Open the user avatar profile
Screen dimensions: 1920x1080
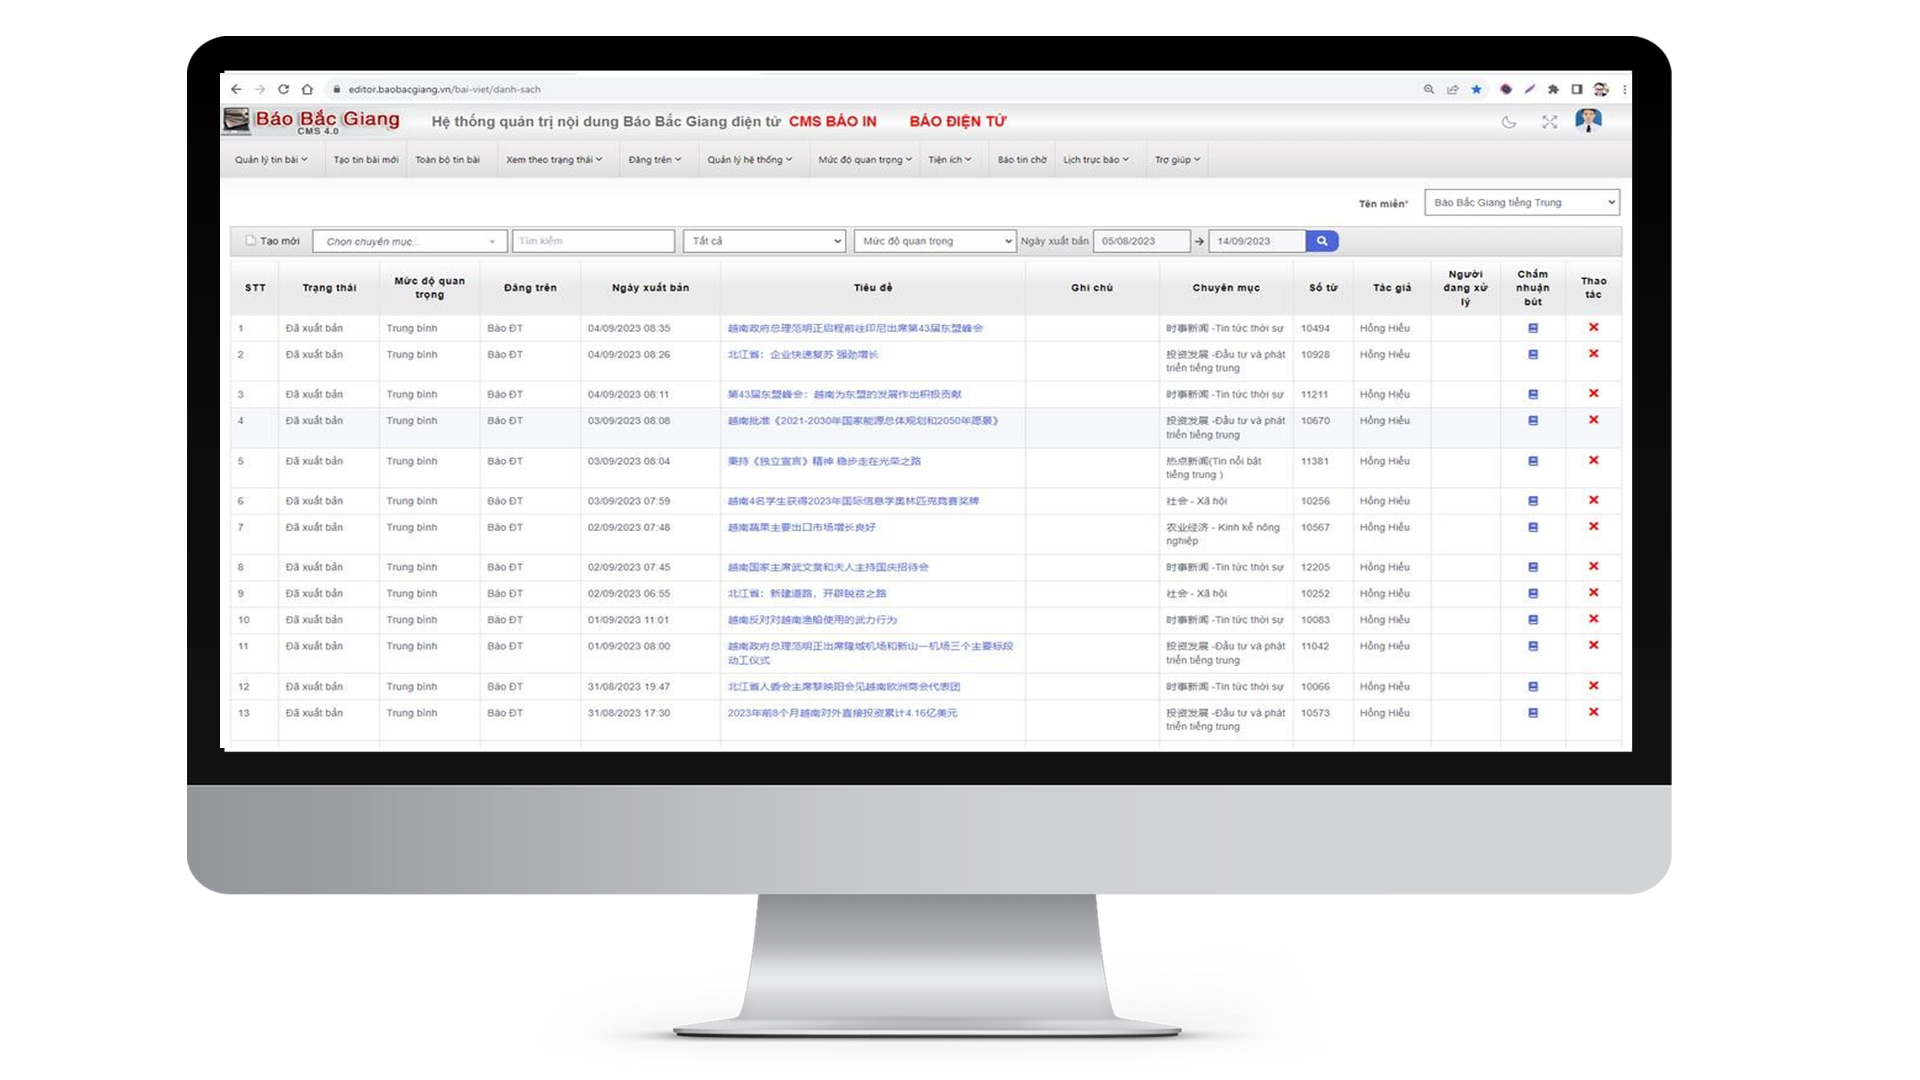tap(1588, 121)
